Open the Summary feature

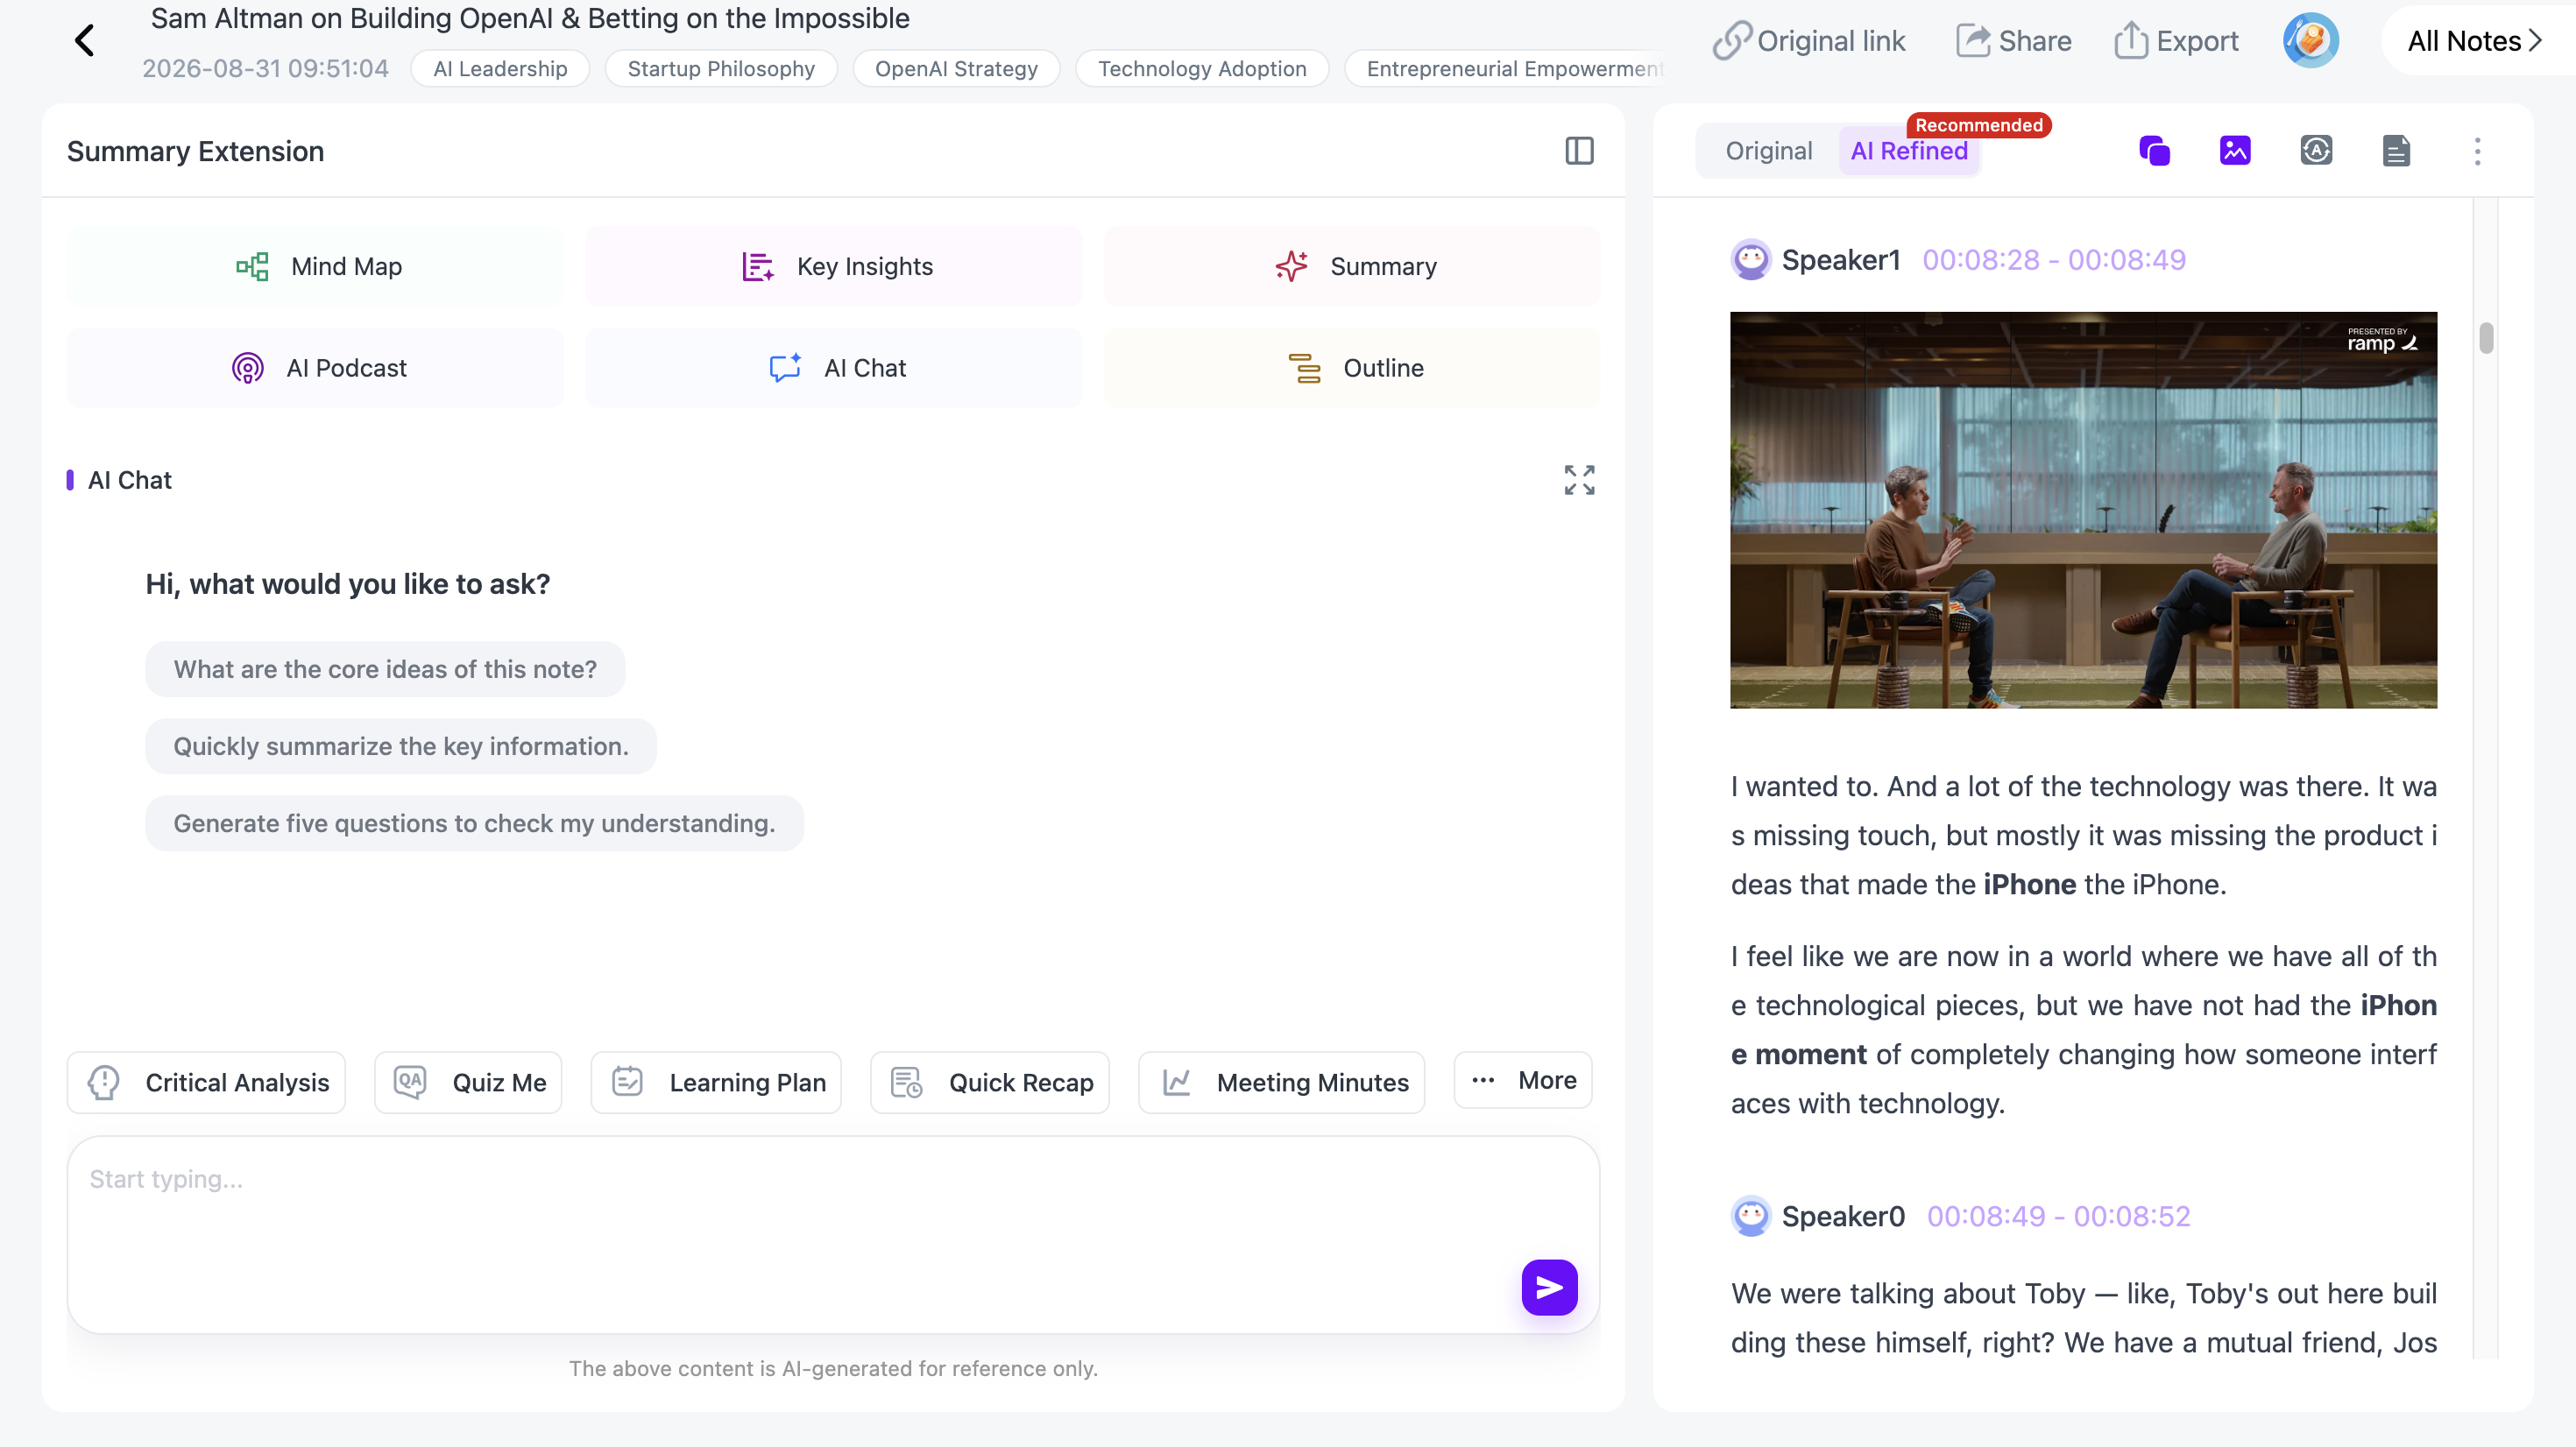click(x=1352, y=266)
